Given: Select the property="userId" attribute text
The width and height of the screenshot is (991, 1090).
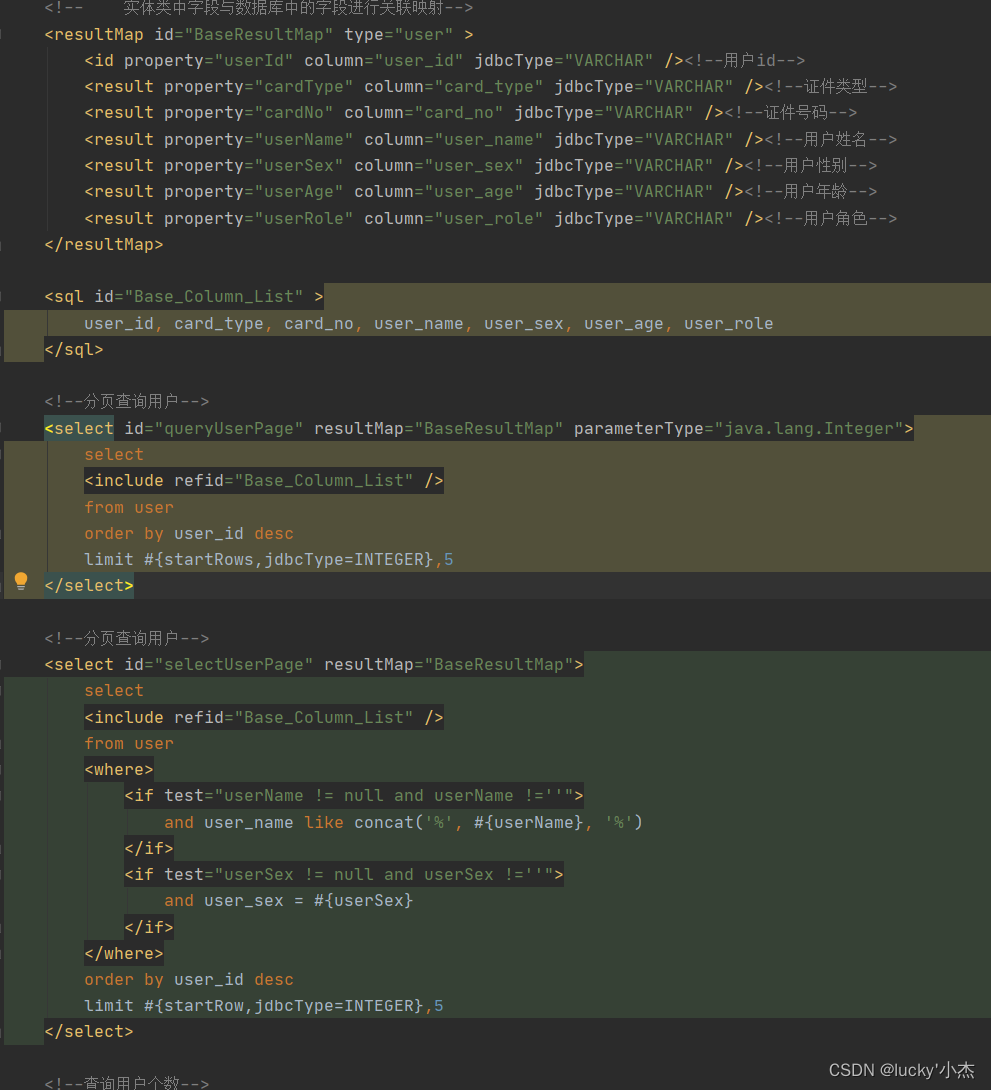Looking at the screenshot, I should tap(208, 61).
